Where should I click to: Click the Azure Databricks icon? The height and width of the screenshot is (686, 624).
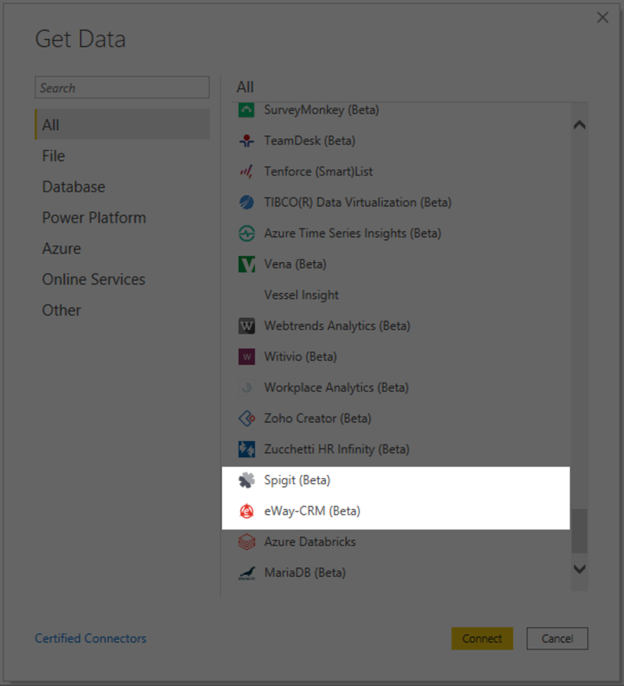tap(246, 542)
